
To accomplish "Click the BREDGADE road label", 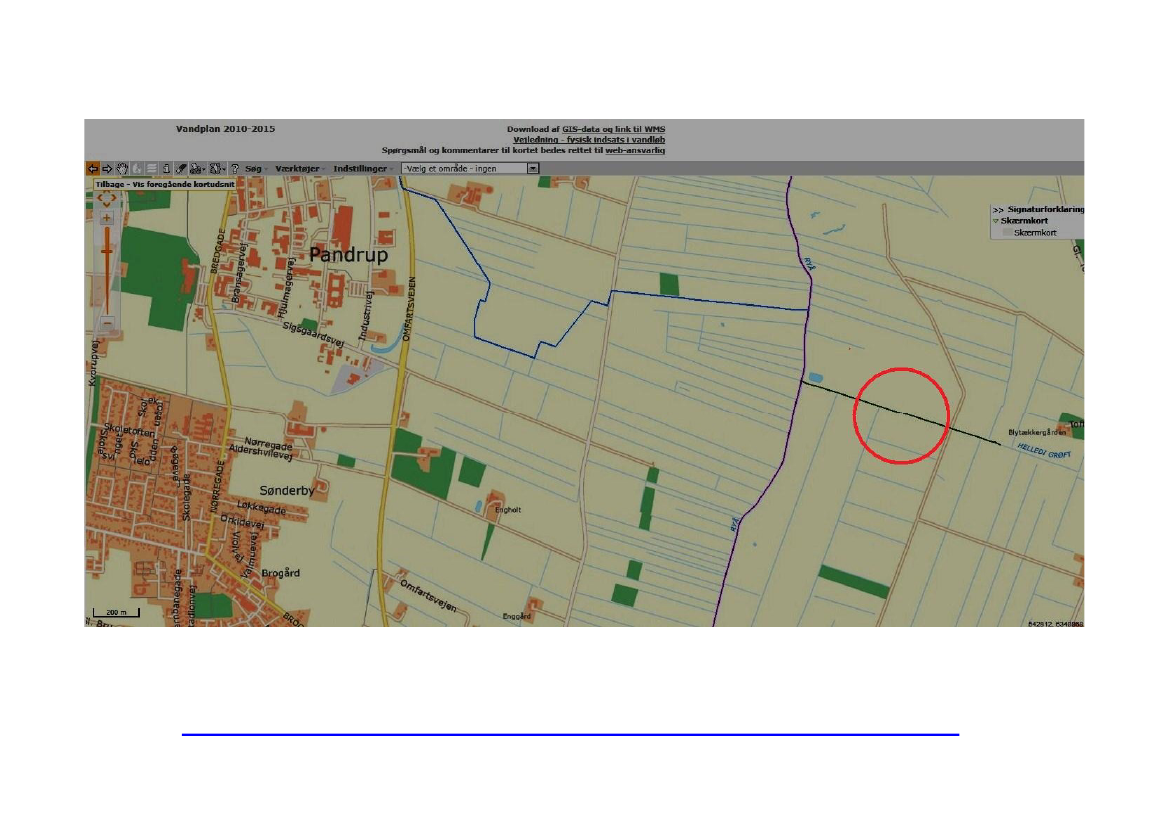I will point(220,251).
